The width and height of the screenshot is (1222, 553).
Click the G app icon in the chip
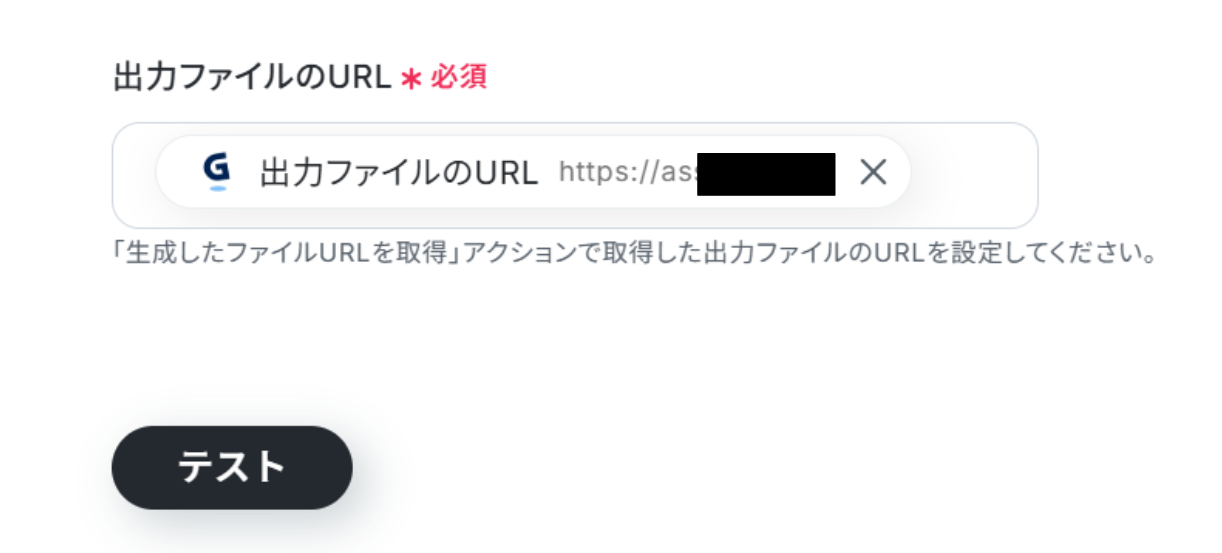[x=216, y=172]
